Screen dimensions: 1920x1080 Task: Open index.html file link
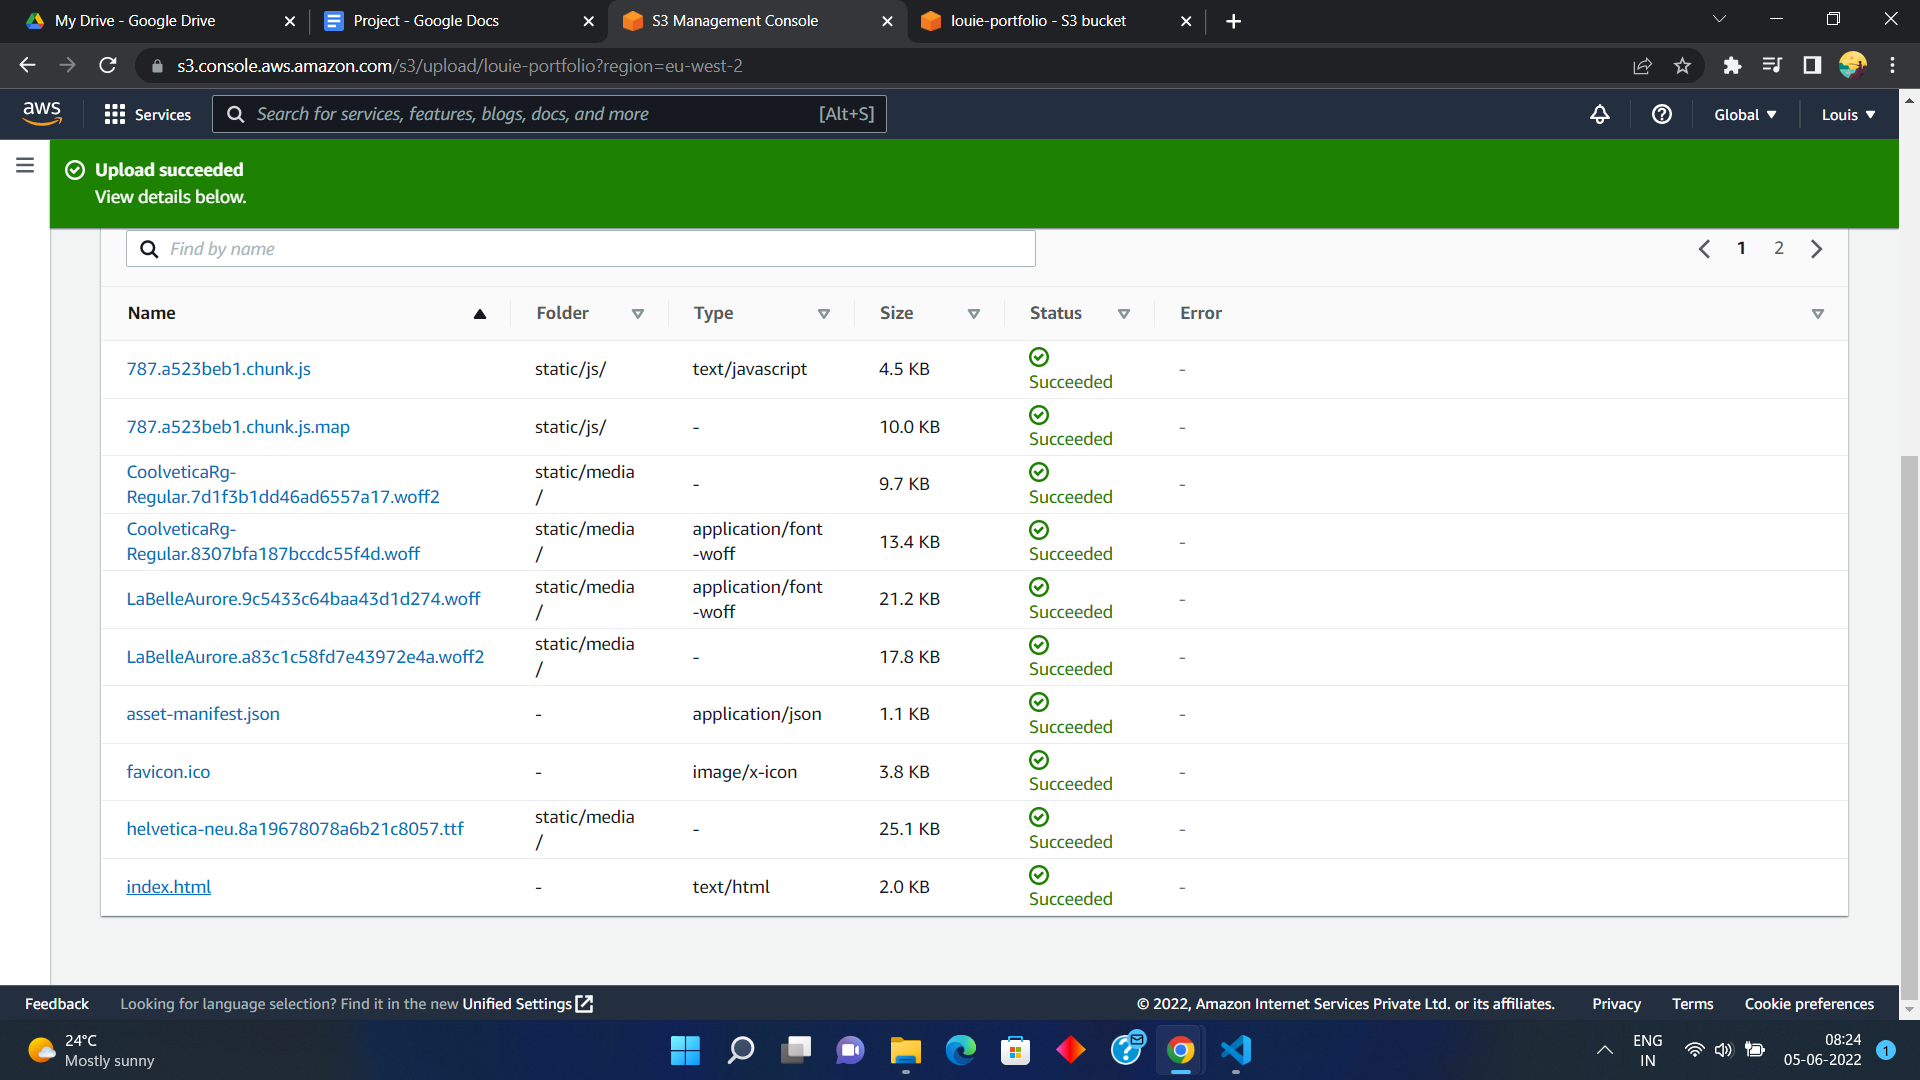168,887
